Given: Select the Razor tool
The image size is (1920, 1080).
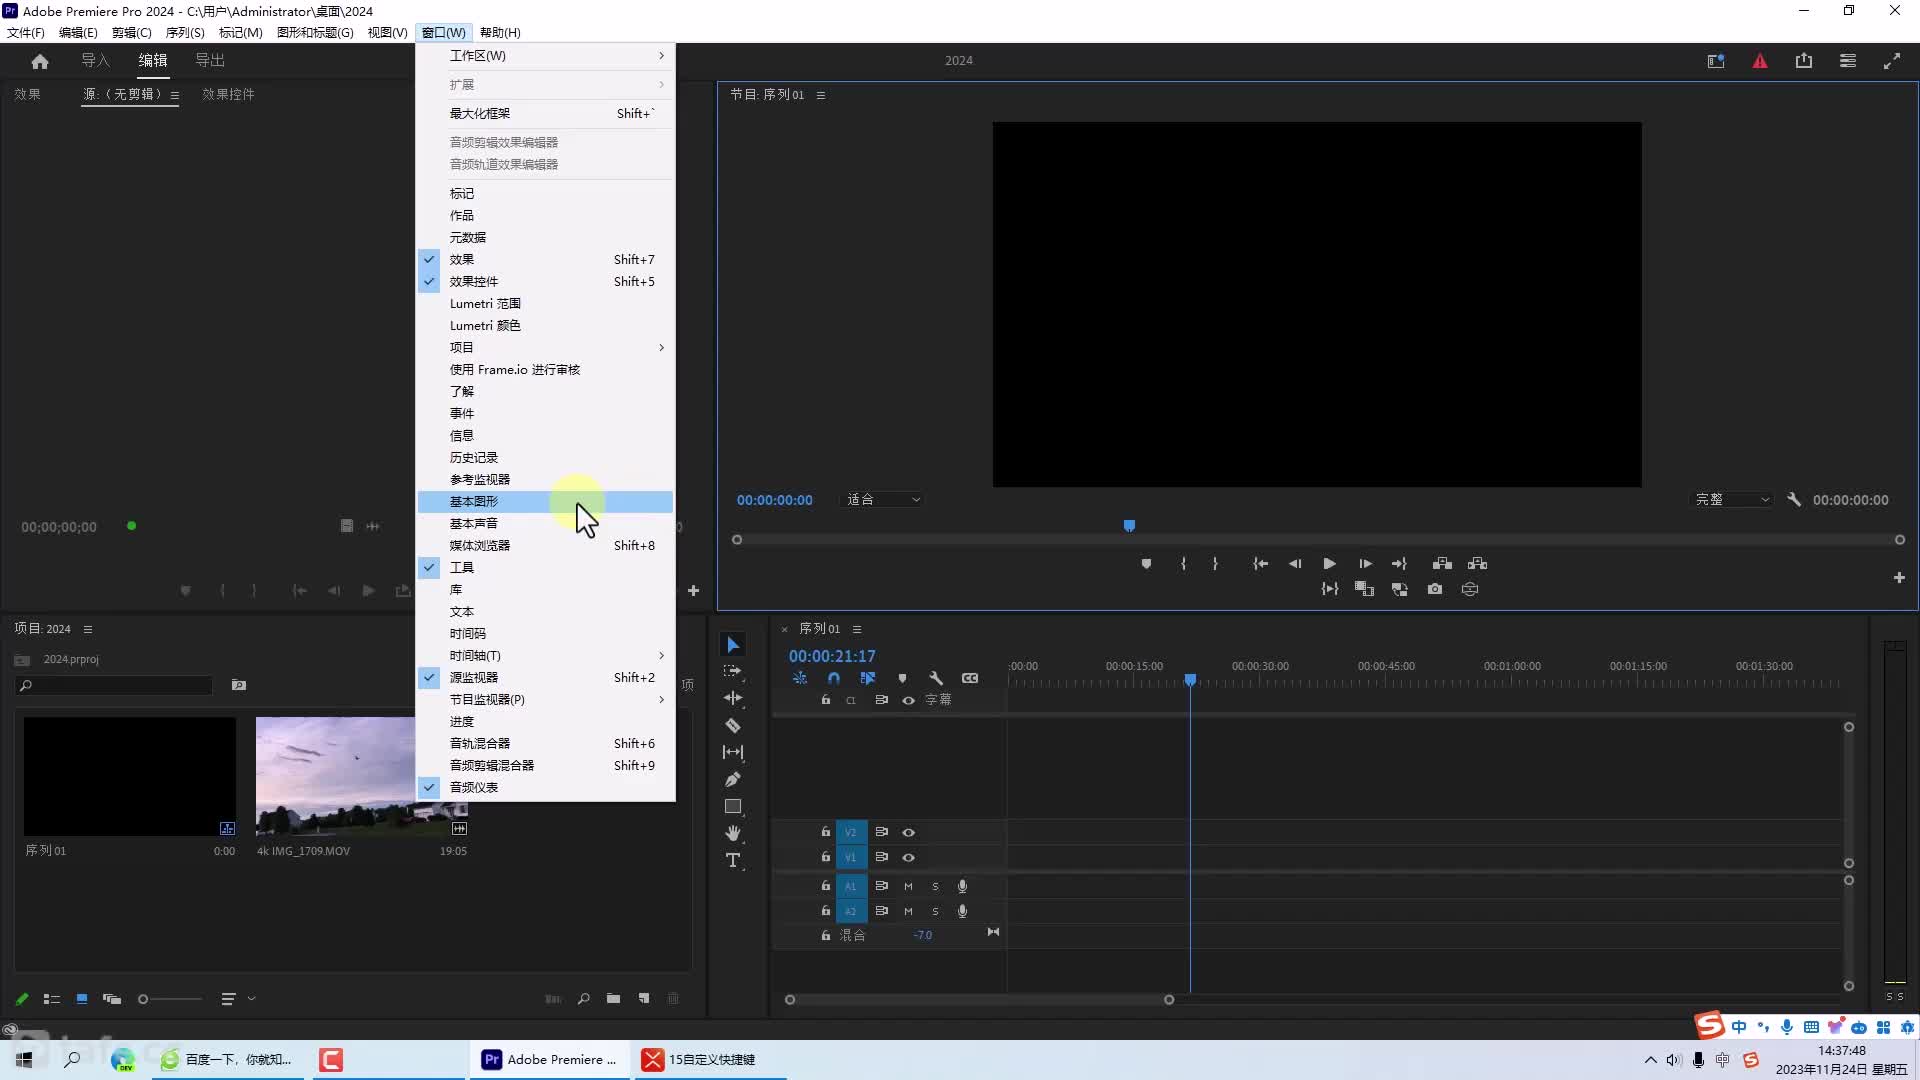Looking at the screenshot, I should coord(733,725).
